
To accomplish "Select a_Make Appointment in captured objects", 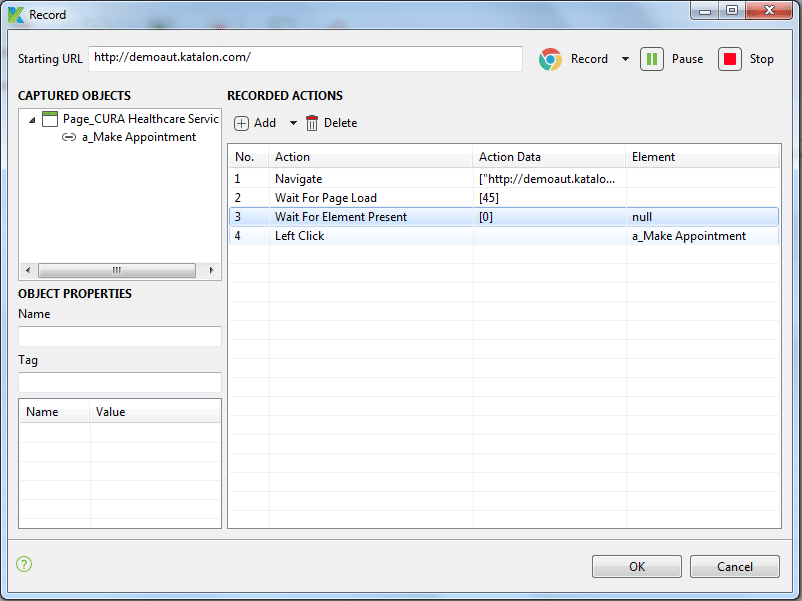I will coord(139,137).
